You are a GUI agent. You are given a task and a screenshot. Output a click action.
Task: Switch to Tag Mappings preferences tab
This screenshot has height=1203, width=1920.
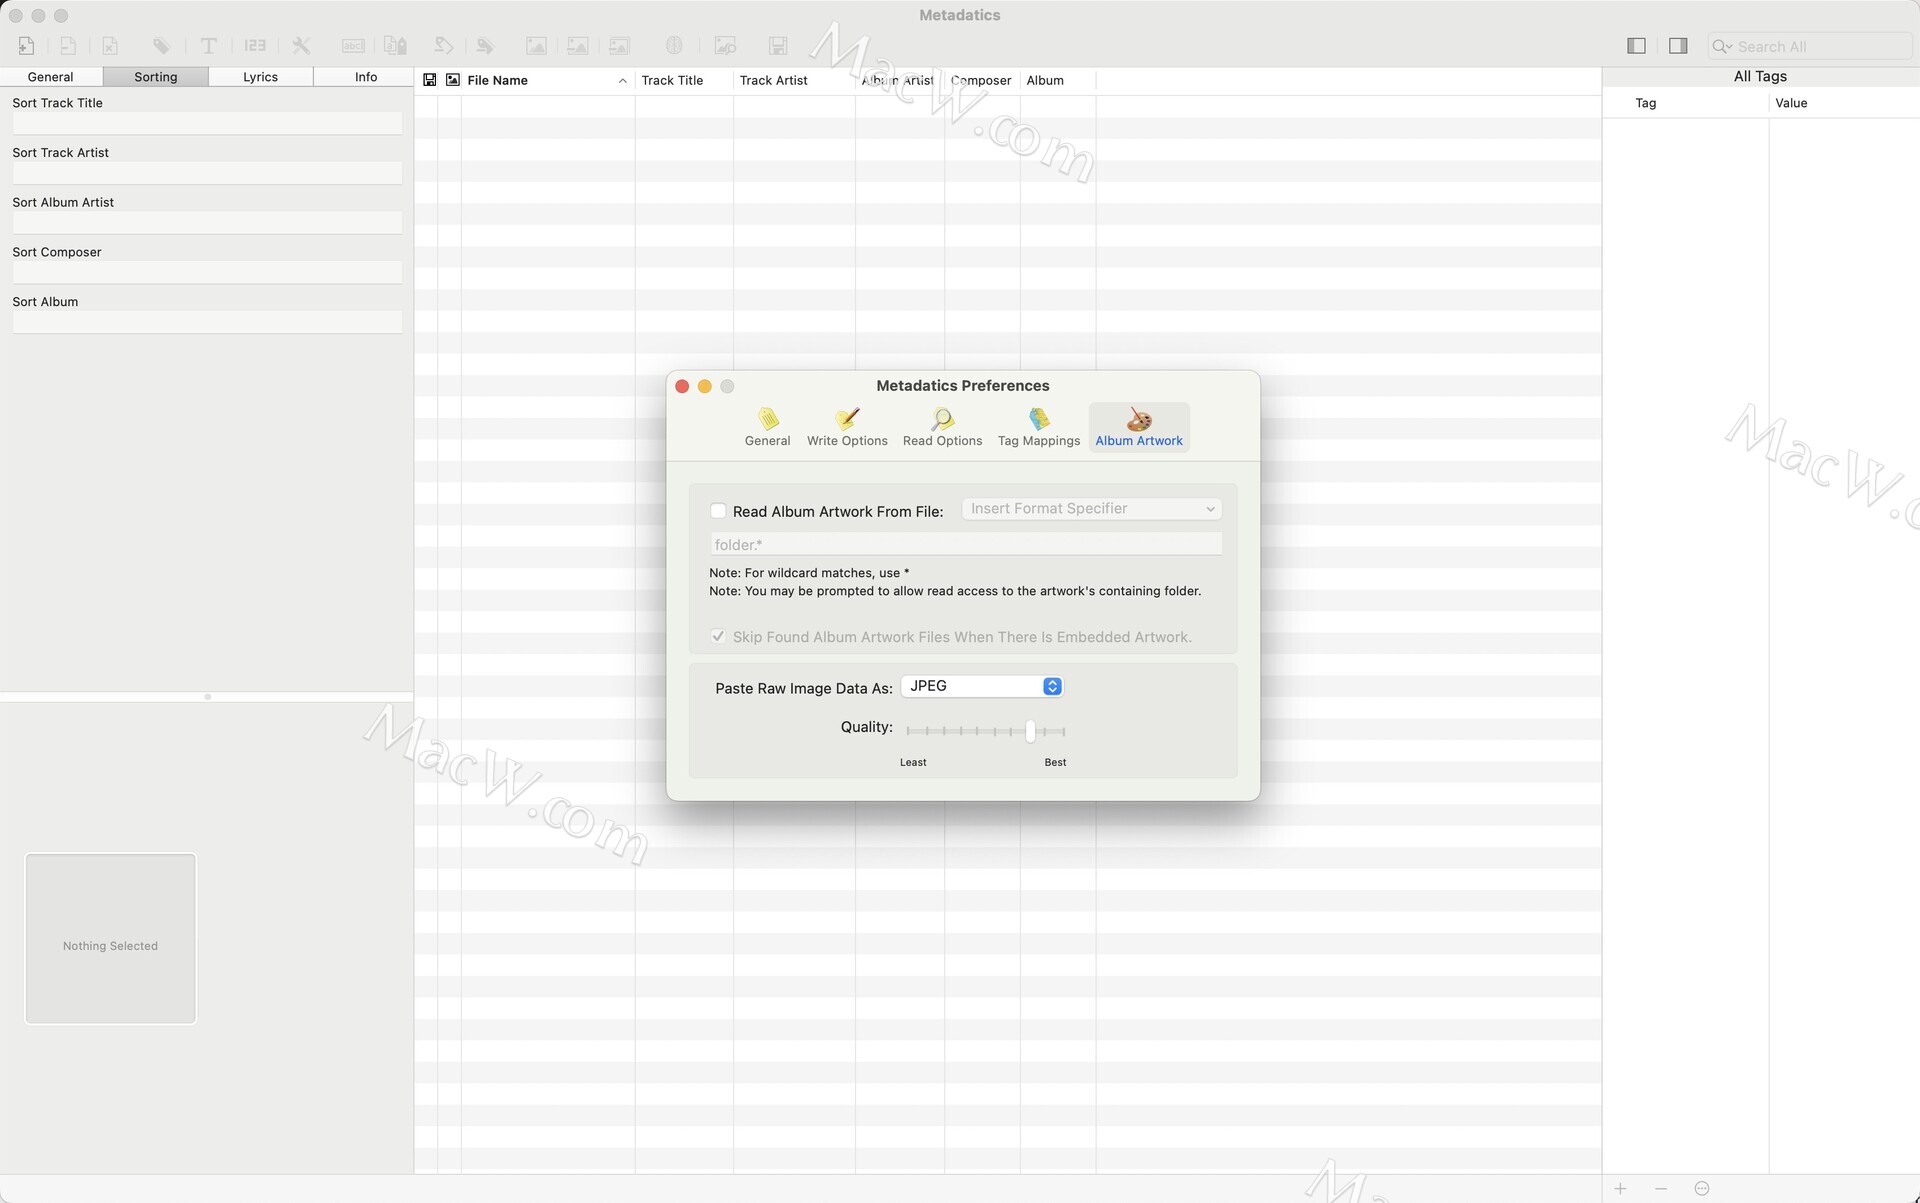(x=1038, y=427)
